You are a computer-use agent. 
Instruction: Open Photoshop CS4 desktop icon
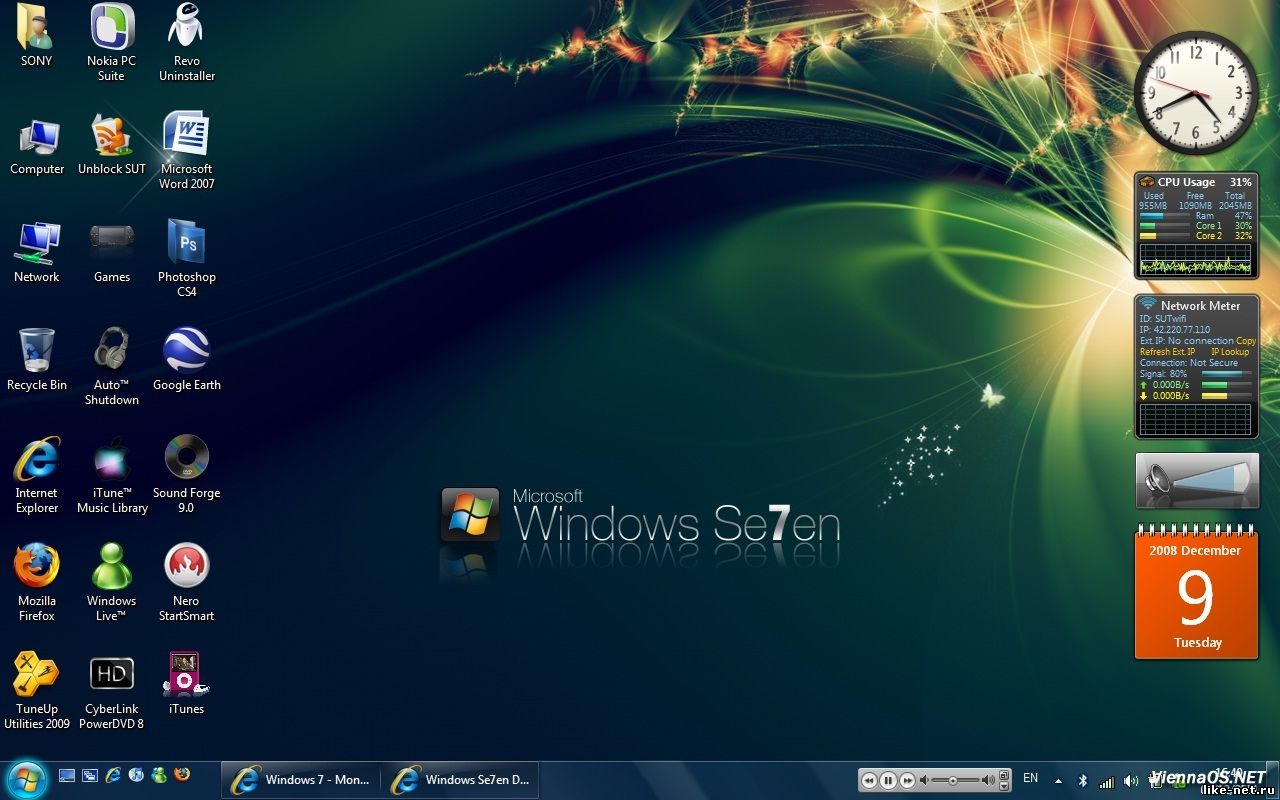186,244
